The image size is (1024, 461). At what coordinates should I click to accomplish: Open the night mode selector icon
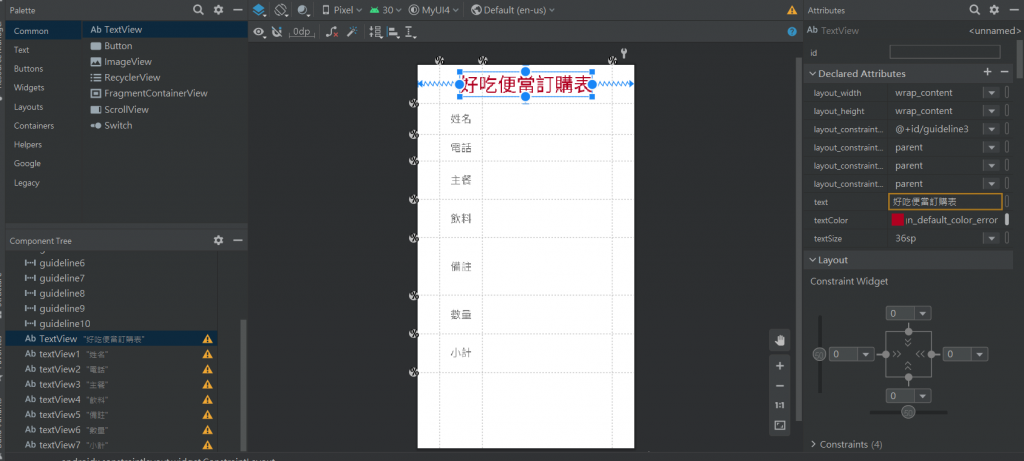(x=304, y=10)
